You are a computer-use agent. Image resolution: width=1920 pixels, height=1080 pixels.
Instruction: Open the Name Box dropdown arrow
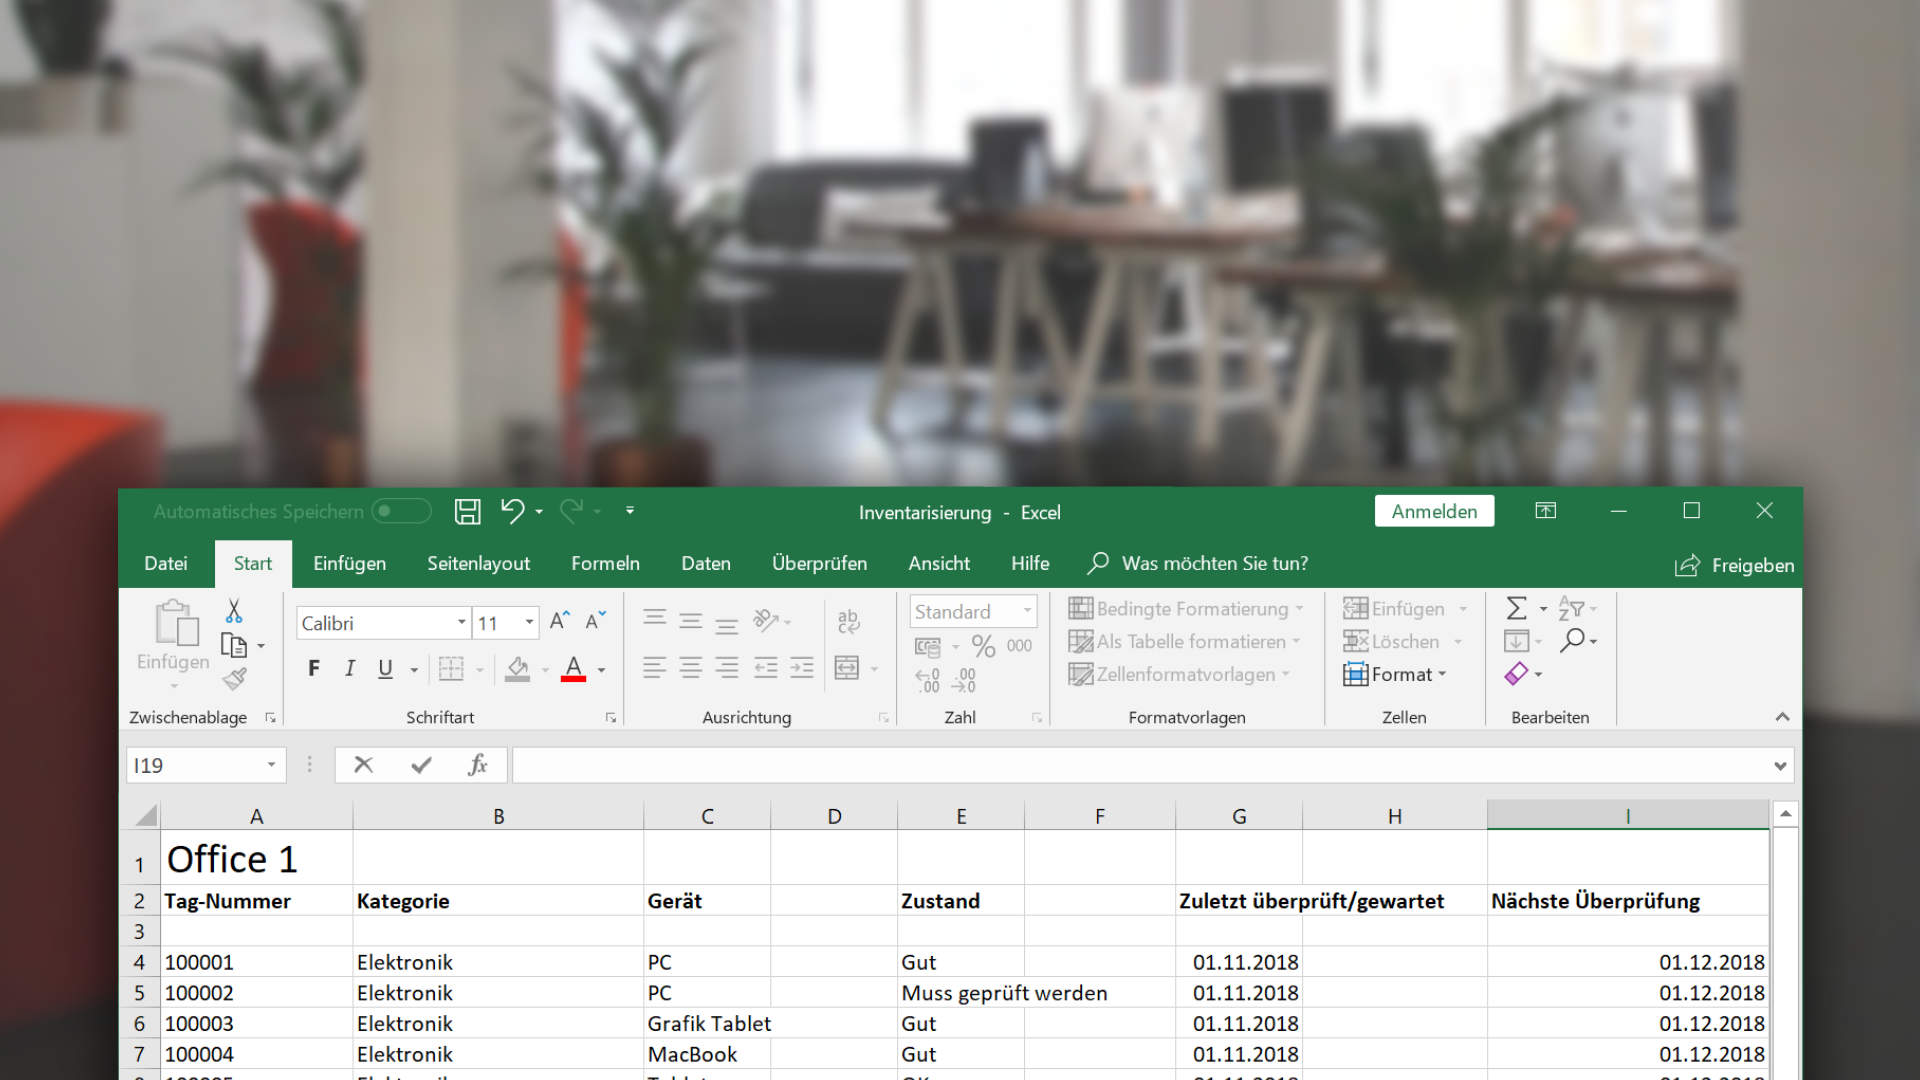click(271, 765)
